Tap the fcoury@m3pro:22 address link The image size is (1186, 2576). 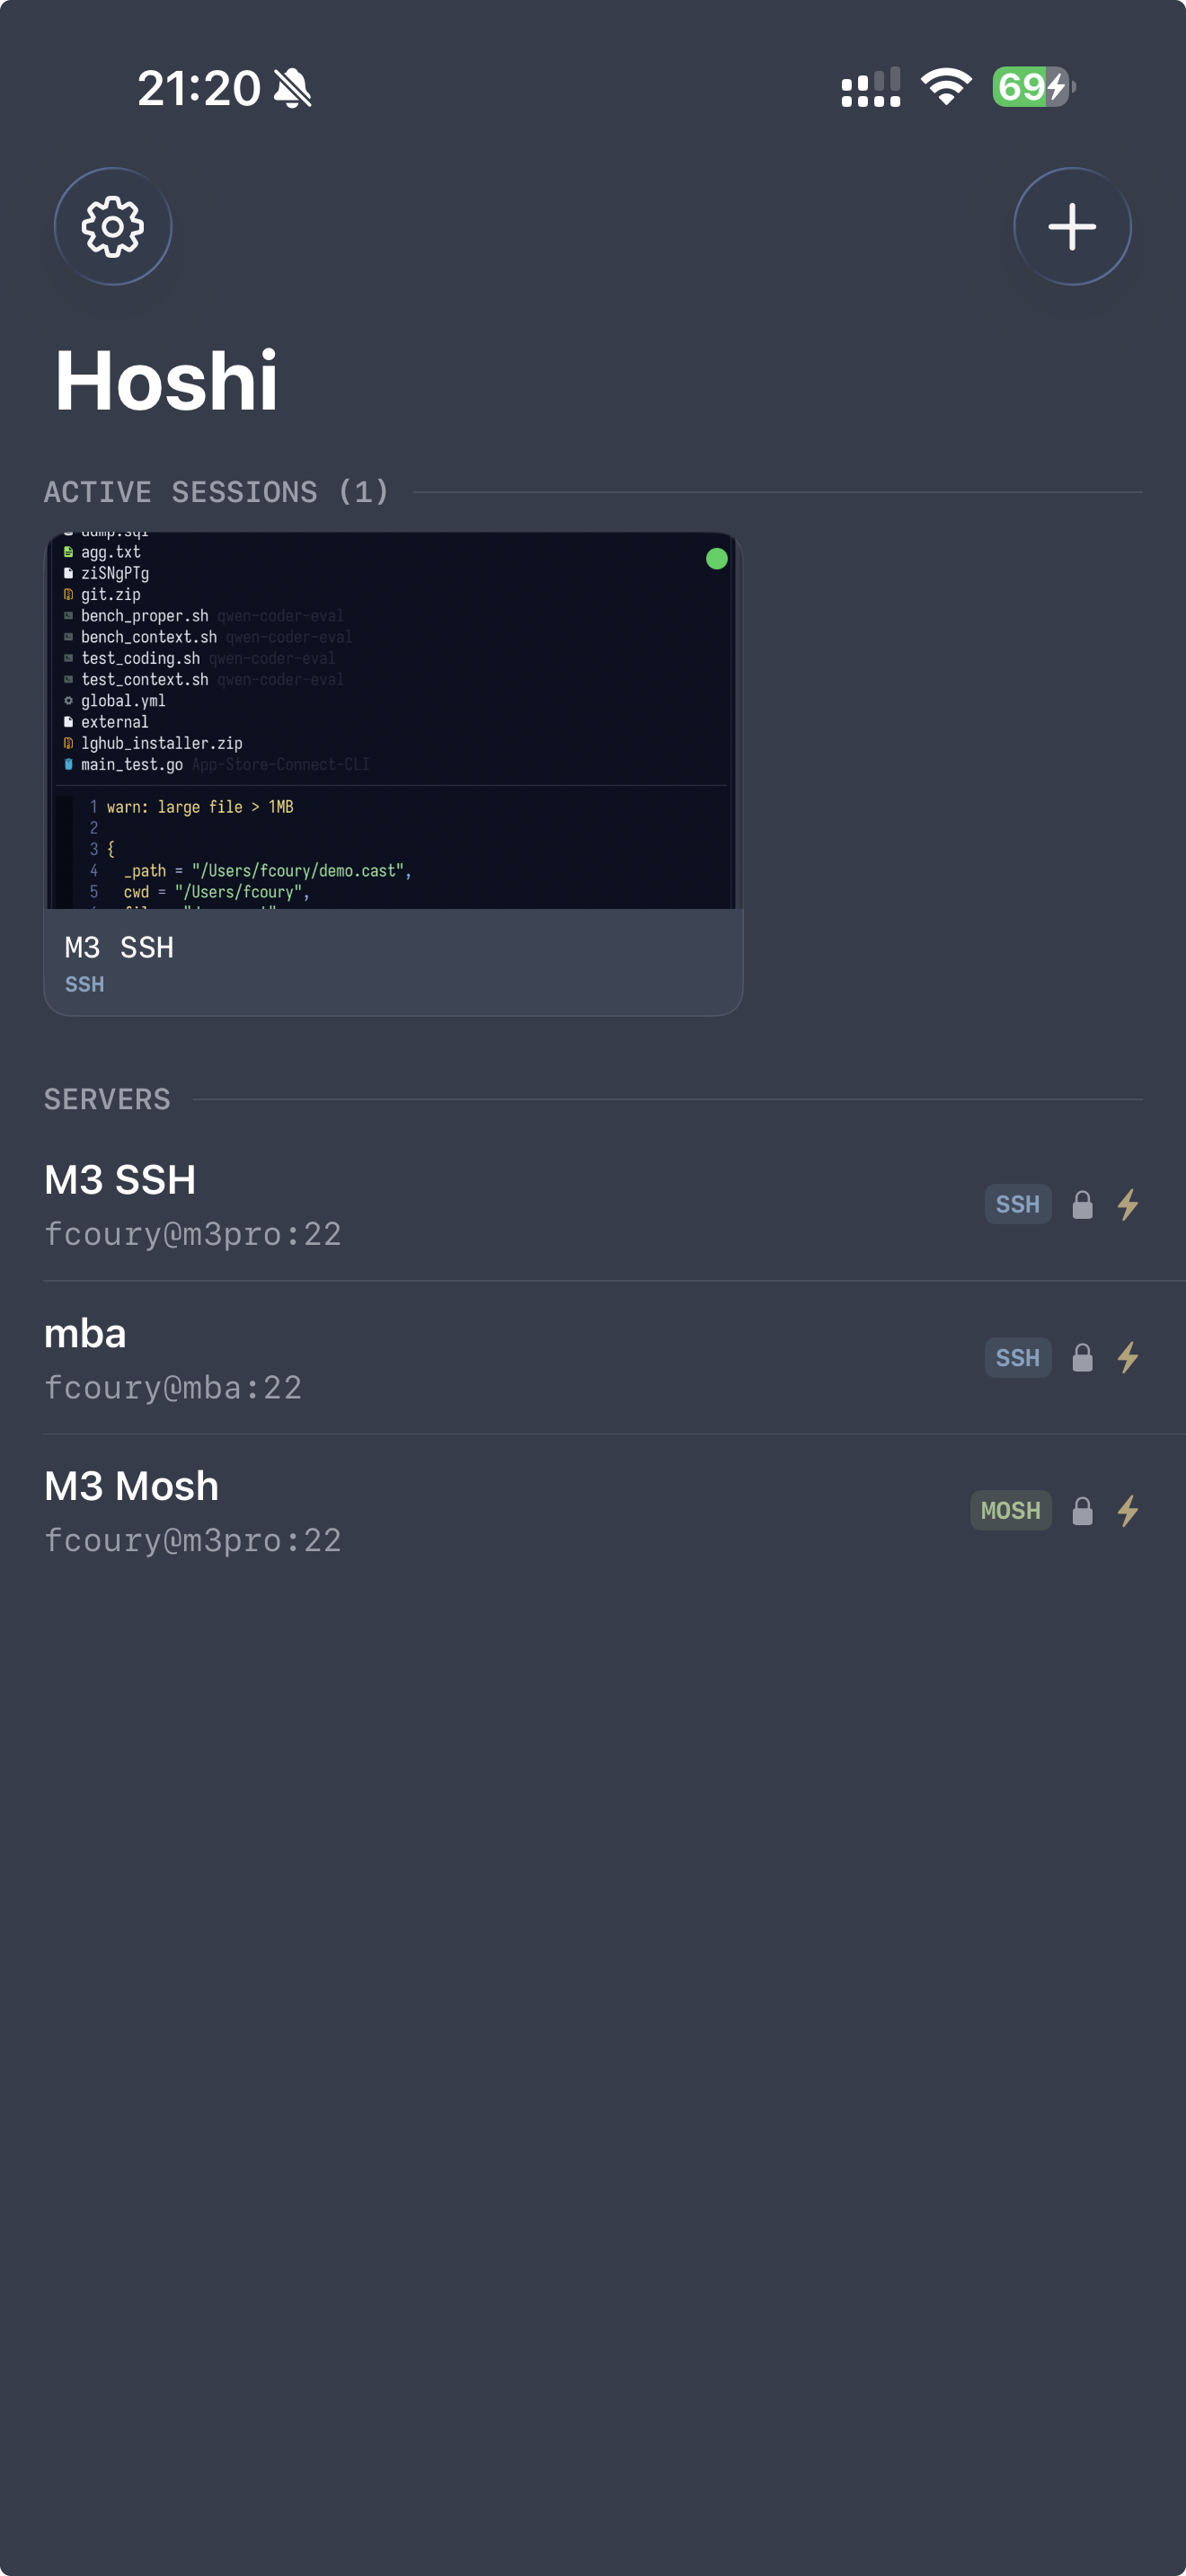pyautogui.click(x=193, y=1233)
